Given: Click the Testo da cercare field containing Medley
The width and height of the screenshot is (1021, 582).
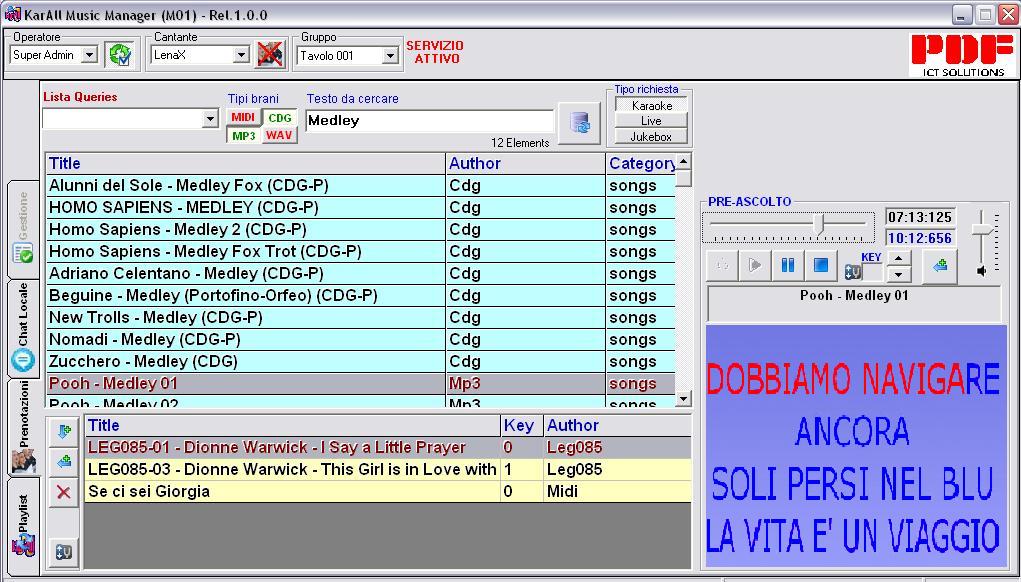Looking at the screenshot, I should [430, 120].
